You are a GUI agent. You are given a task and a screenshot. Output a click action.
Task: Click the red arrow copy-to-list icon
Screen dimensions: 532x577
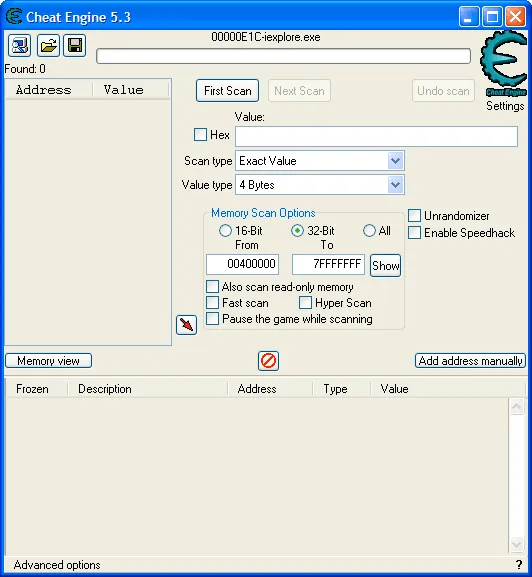point(187,325)
